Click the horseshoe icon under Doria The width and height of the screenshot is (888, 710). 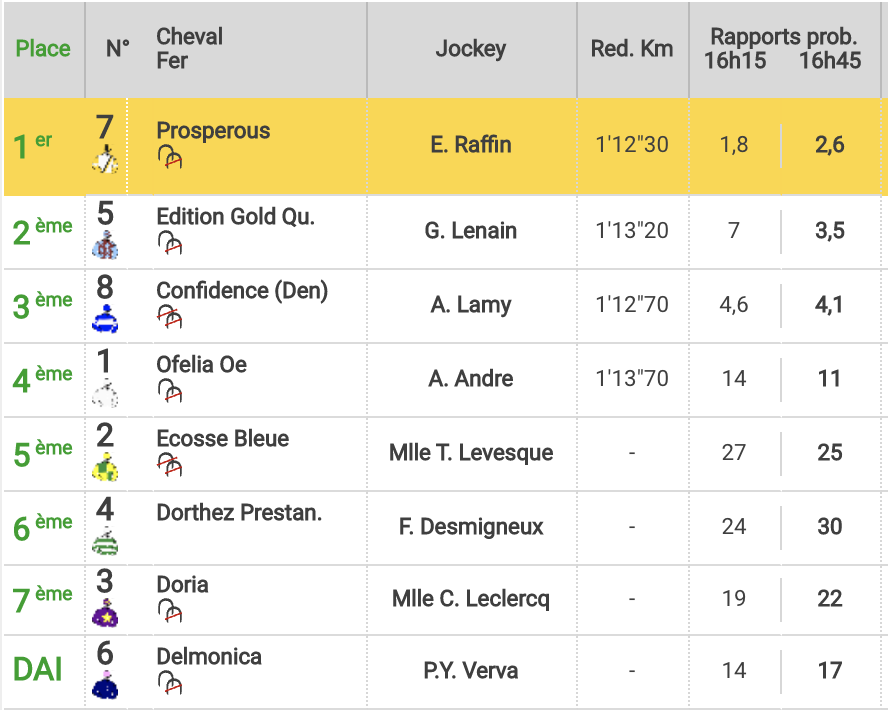(x=170, y=611)
